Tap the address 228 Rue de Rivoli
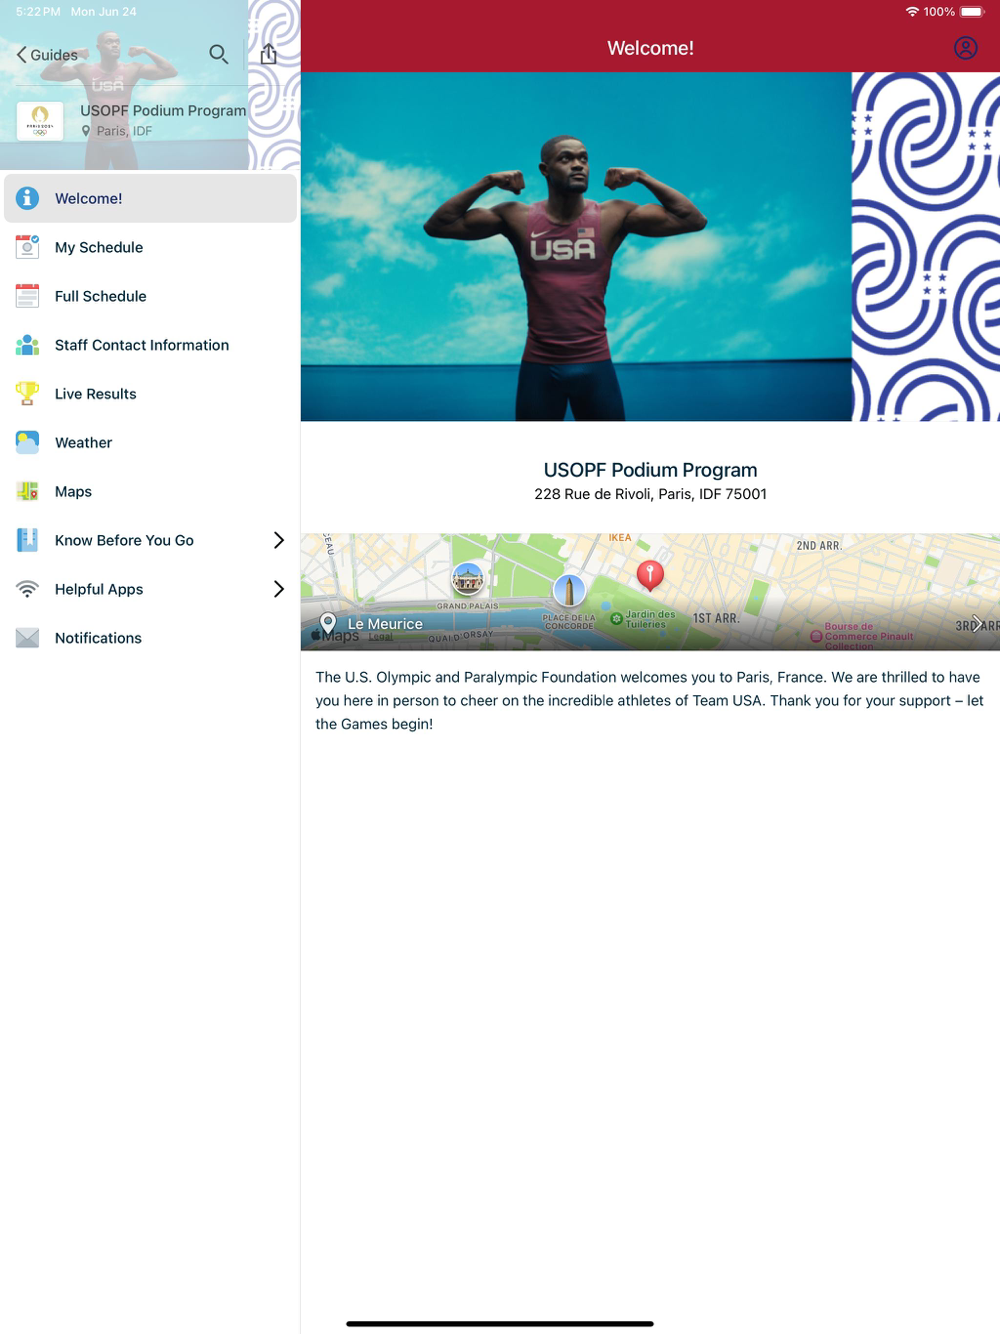 (650, 494)
